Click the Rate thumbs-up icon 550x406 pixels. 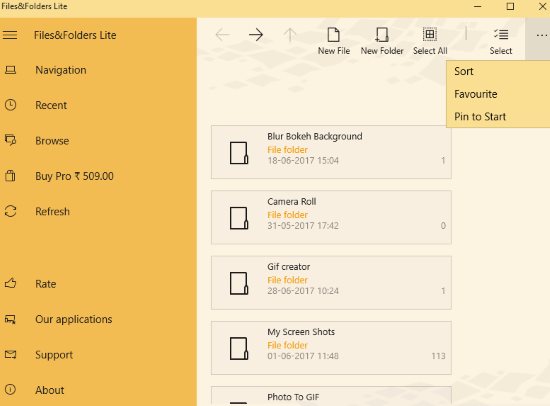pyautogui.click(x=11, y=284)
